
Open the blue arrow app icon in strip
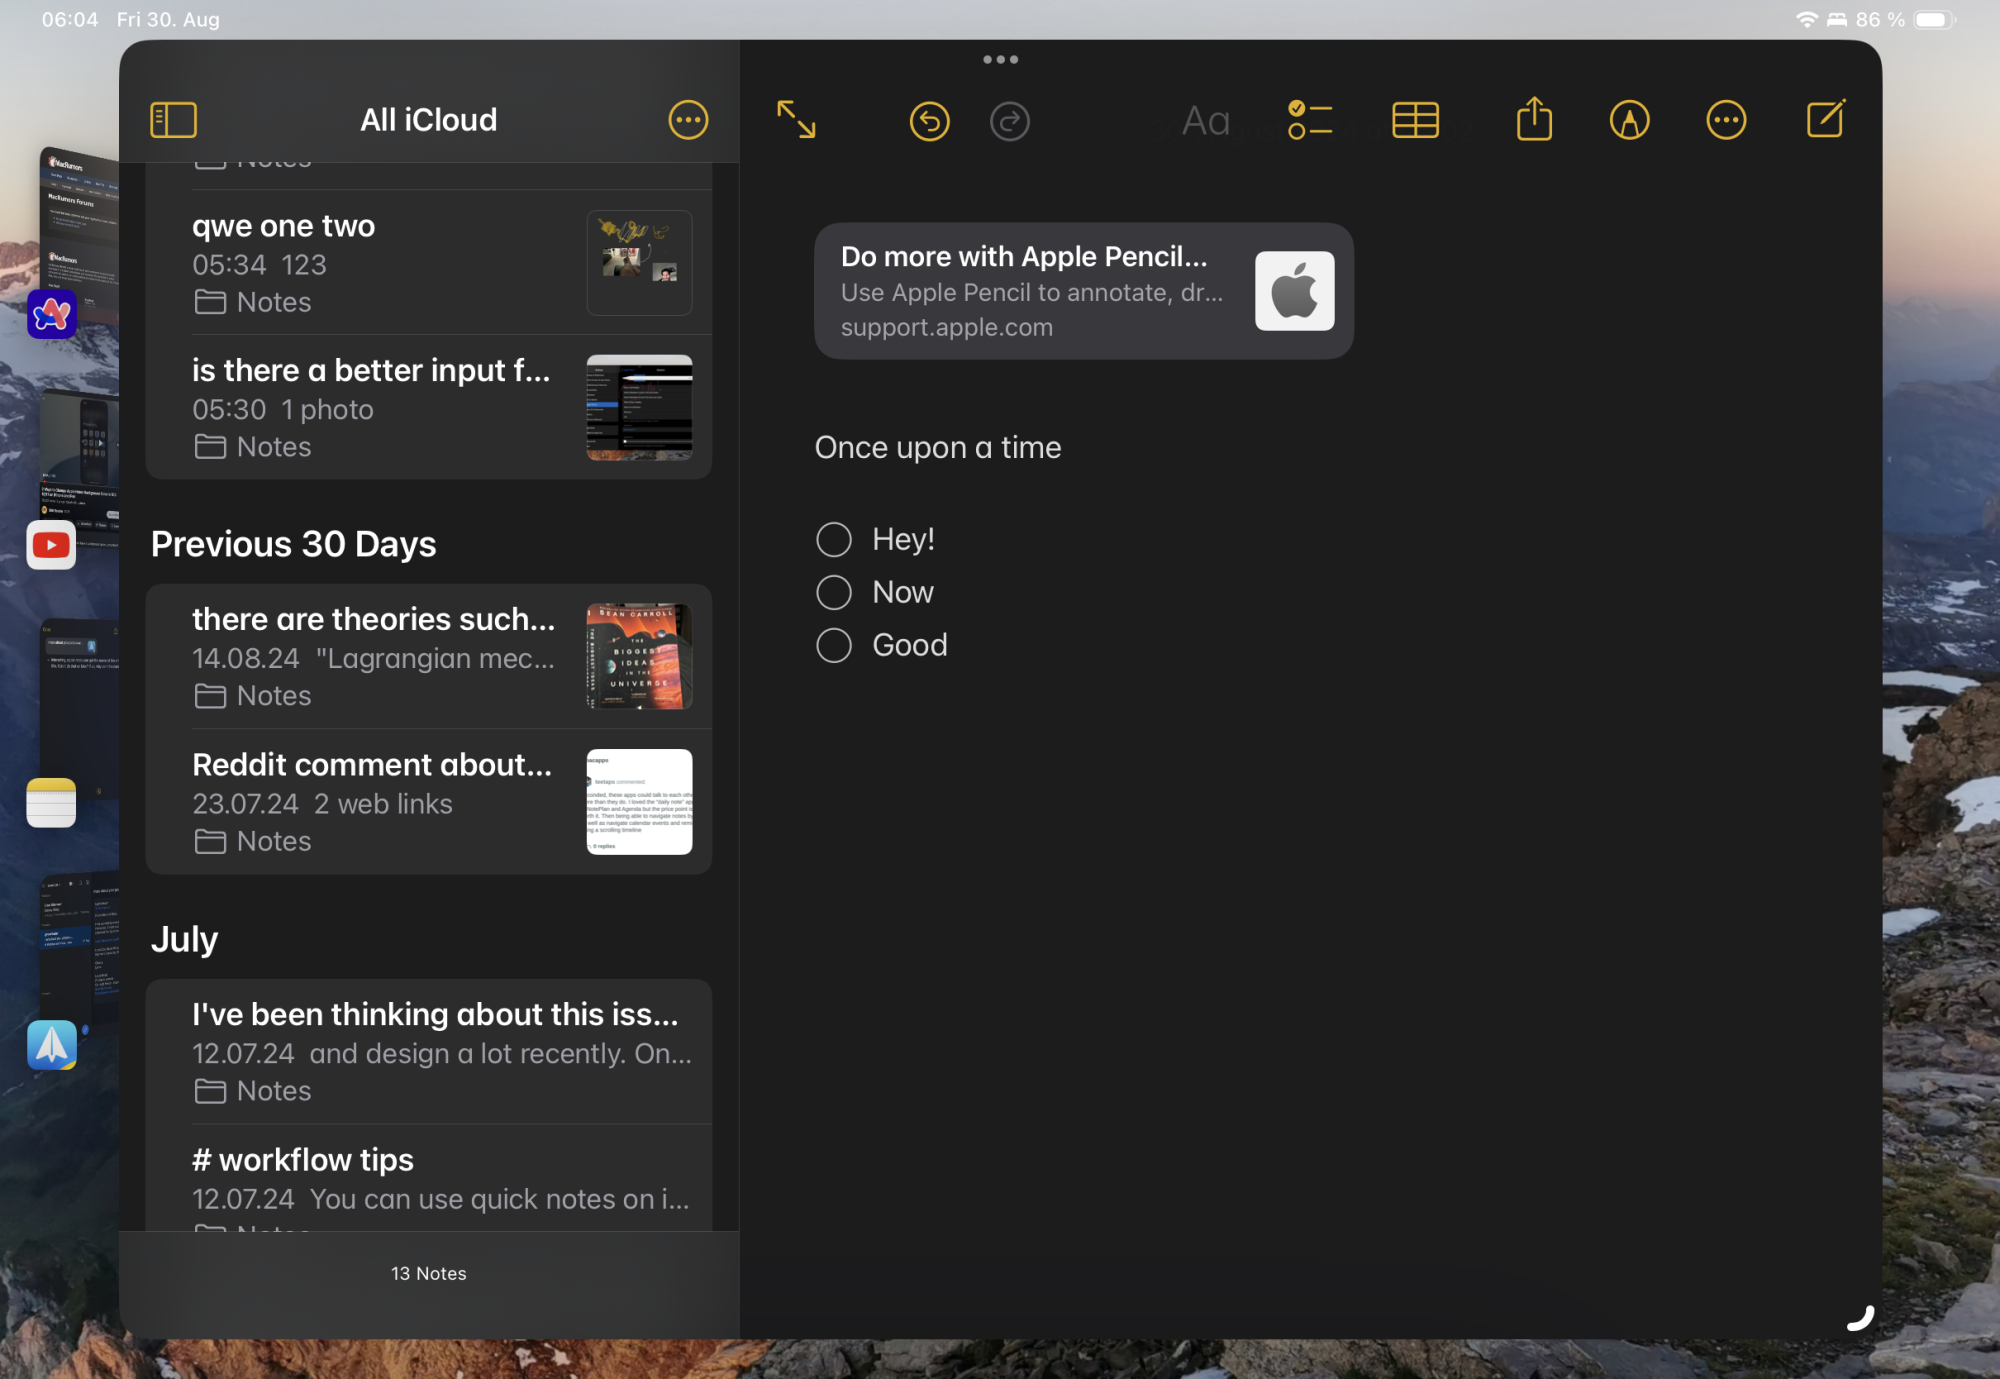52,1045
